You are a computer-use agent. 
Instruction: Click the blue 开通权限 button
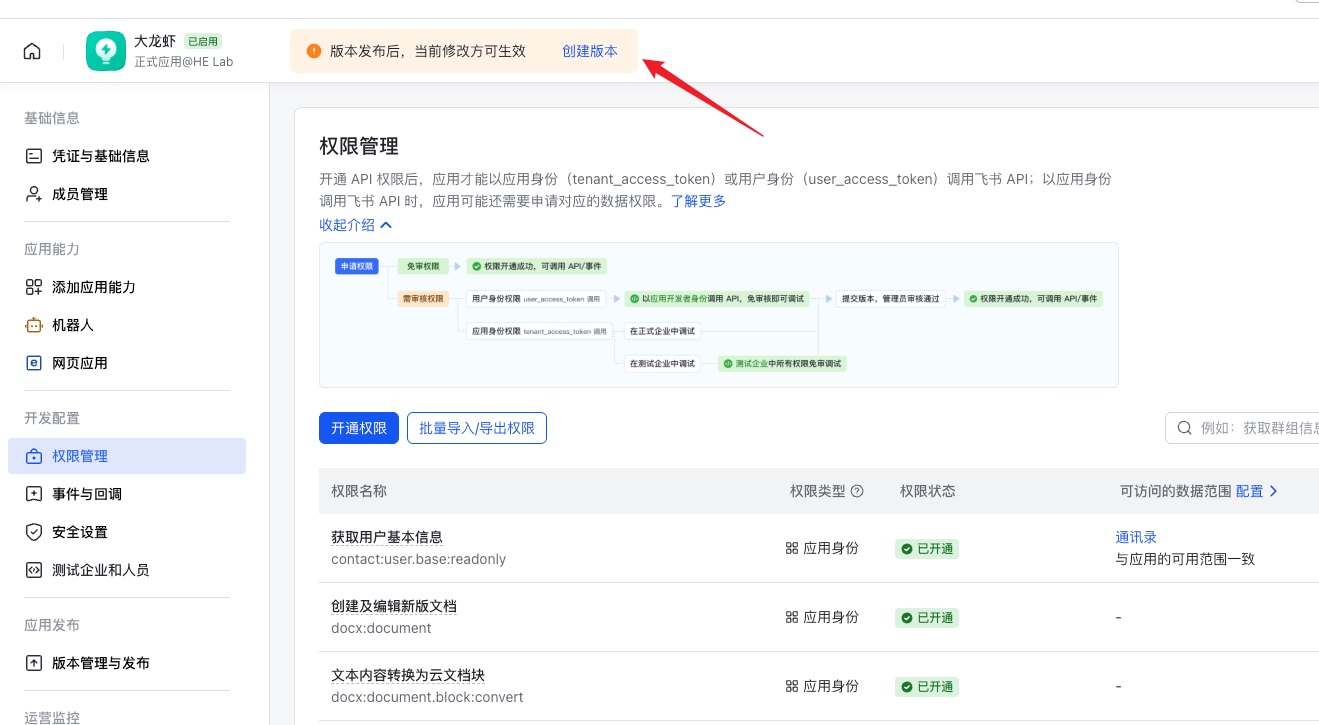click(x=359, y=428)
